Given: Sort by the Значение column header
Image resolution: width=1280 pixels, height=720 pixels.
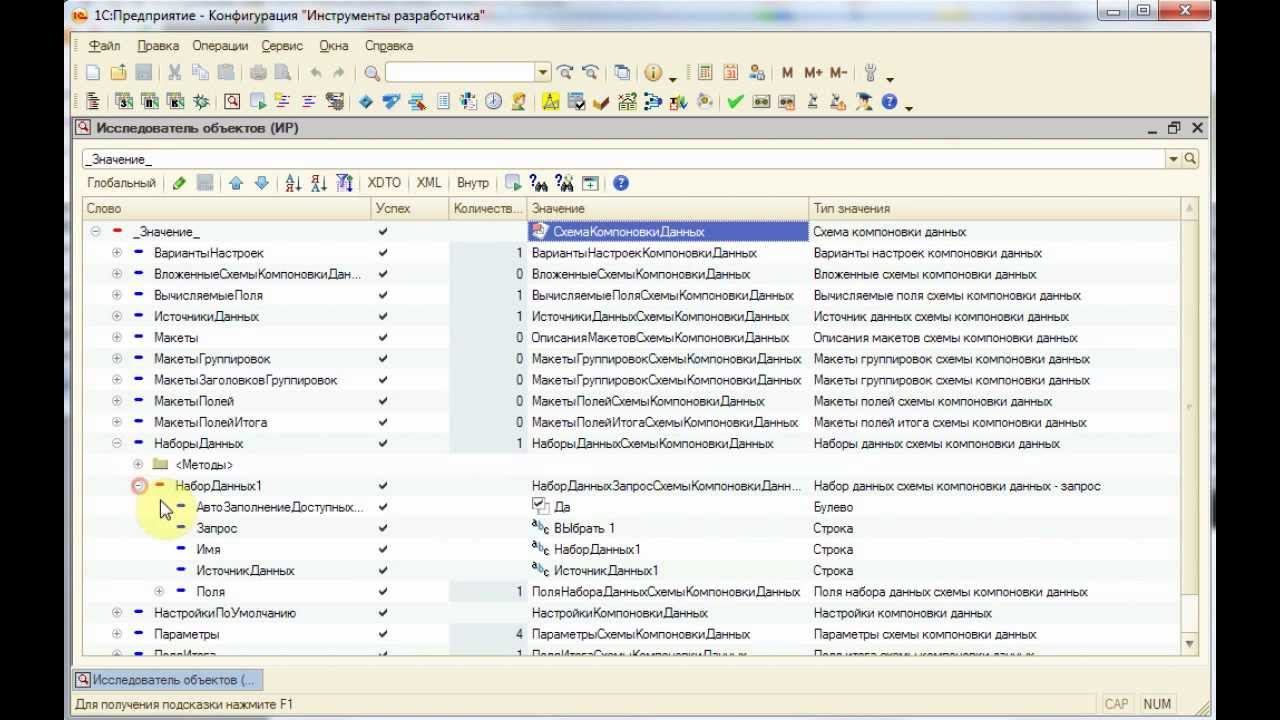Looking at the screenshot, I should 667,208.
